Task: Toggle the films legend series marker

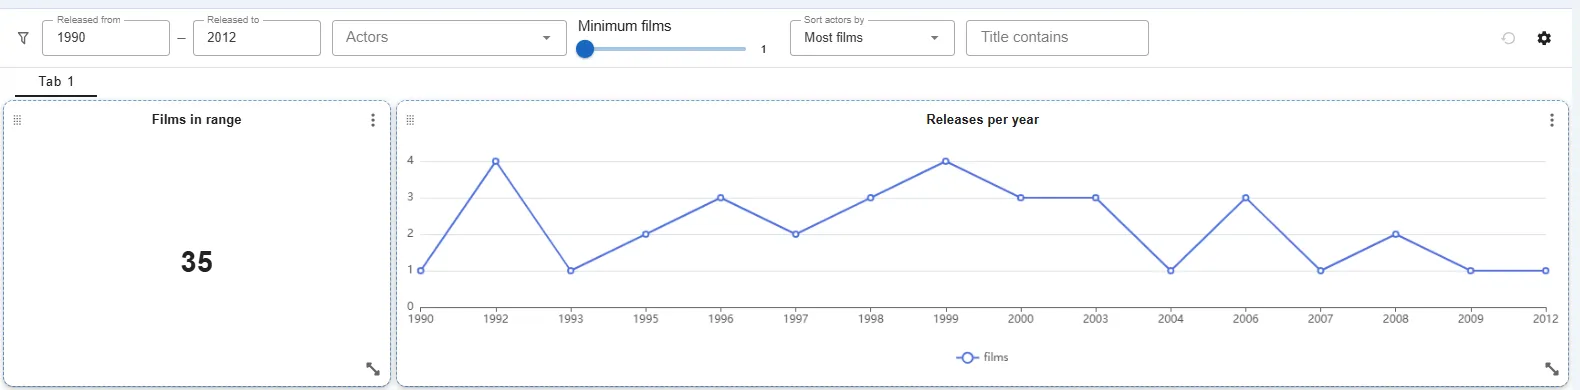Action: (967, 357)
